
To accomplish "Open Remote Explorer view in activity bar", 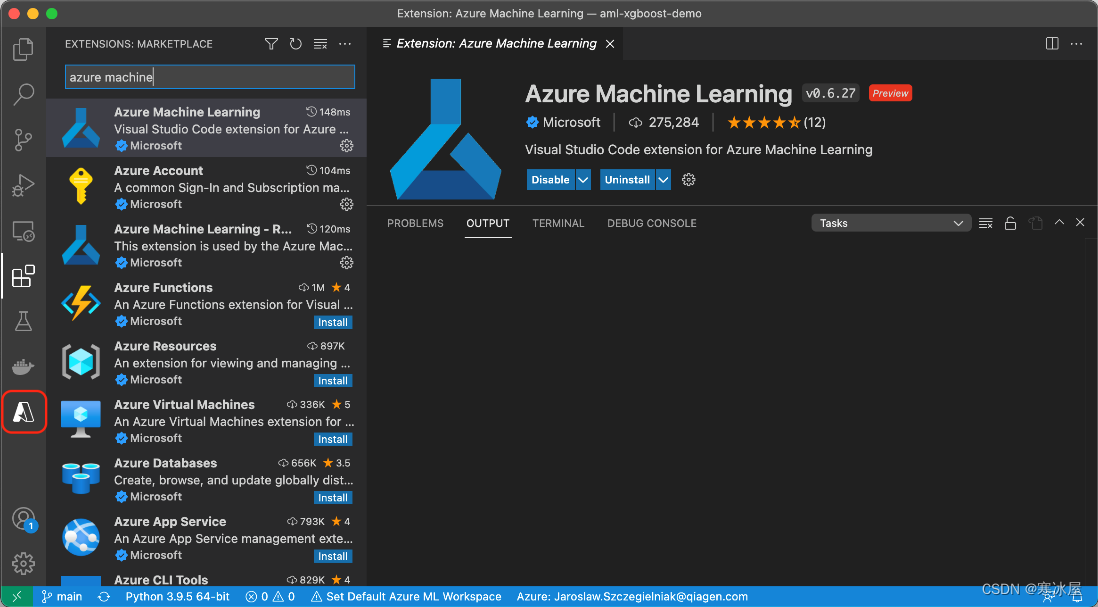I will tap(23, 231).
